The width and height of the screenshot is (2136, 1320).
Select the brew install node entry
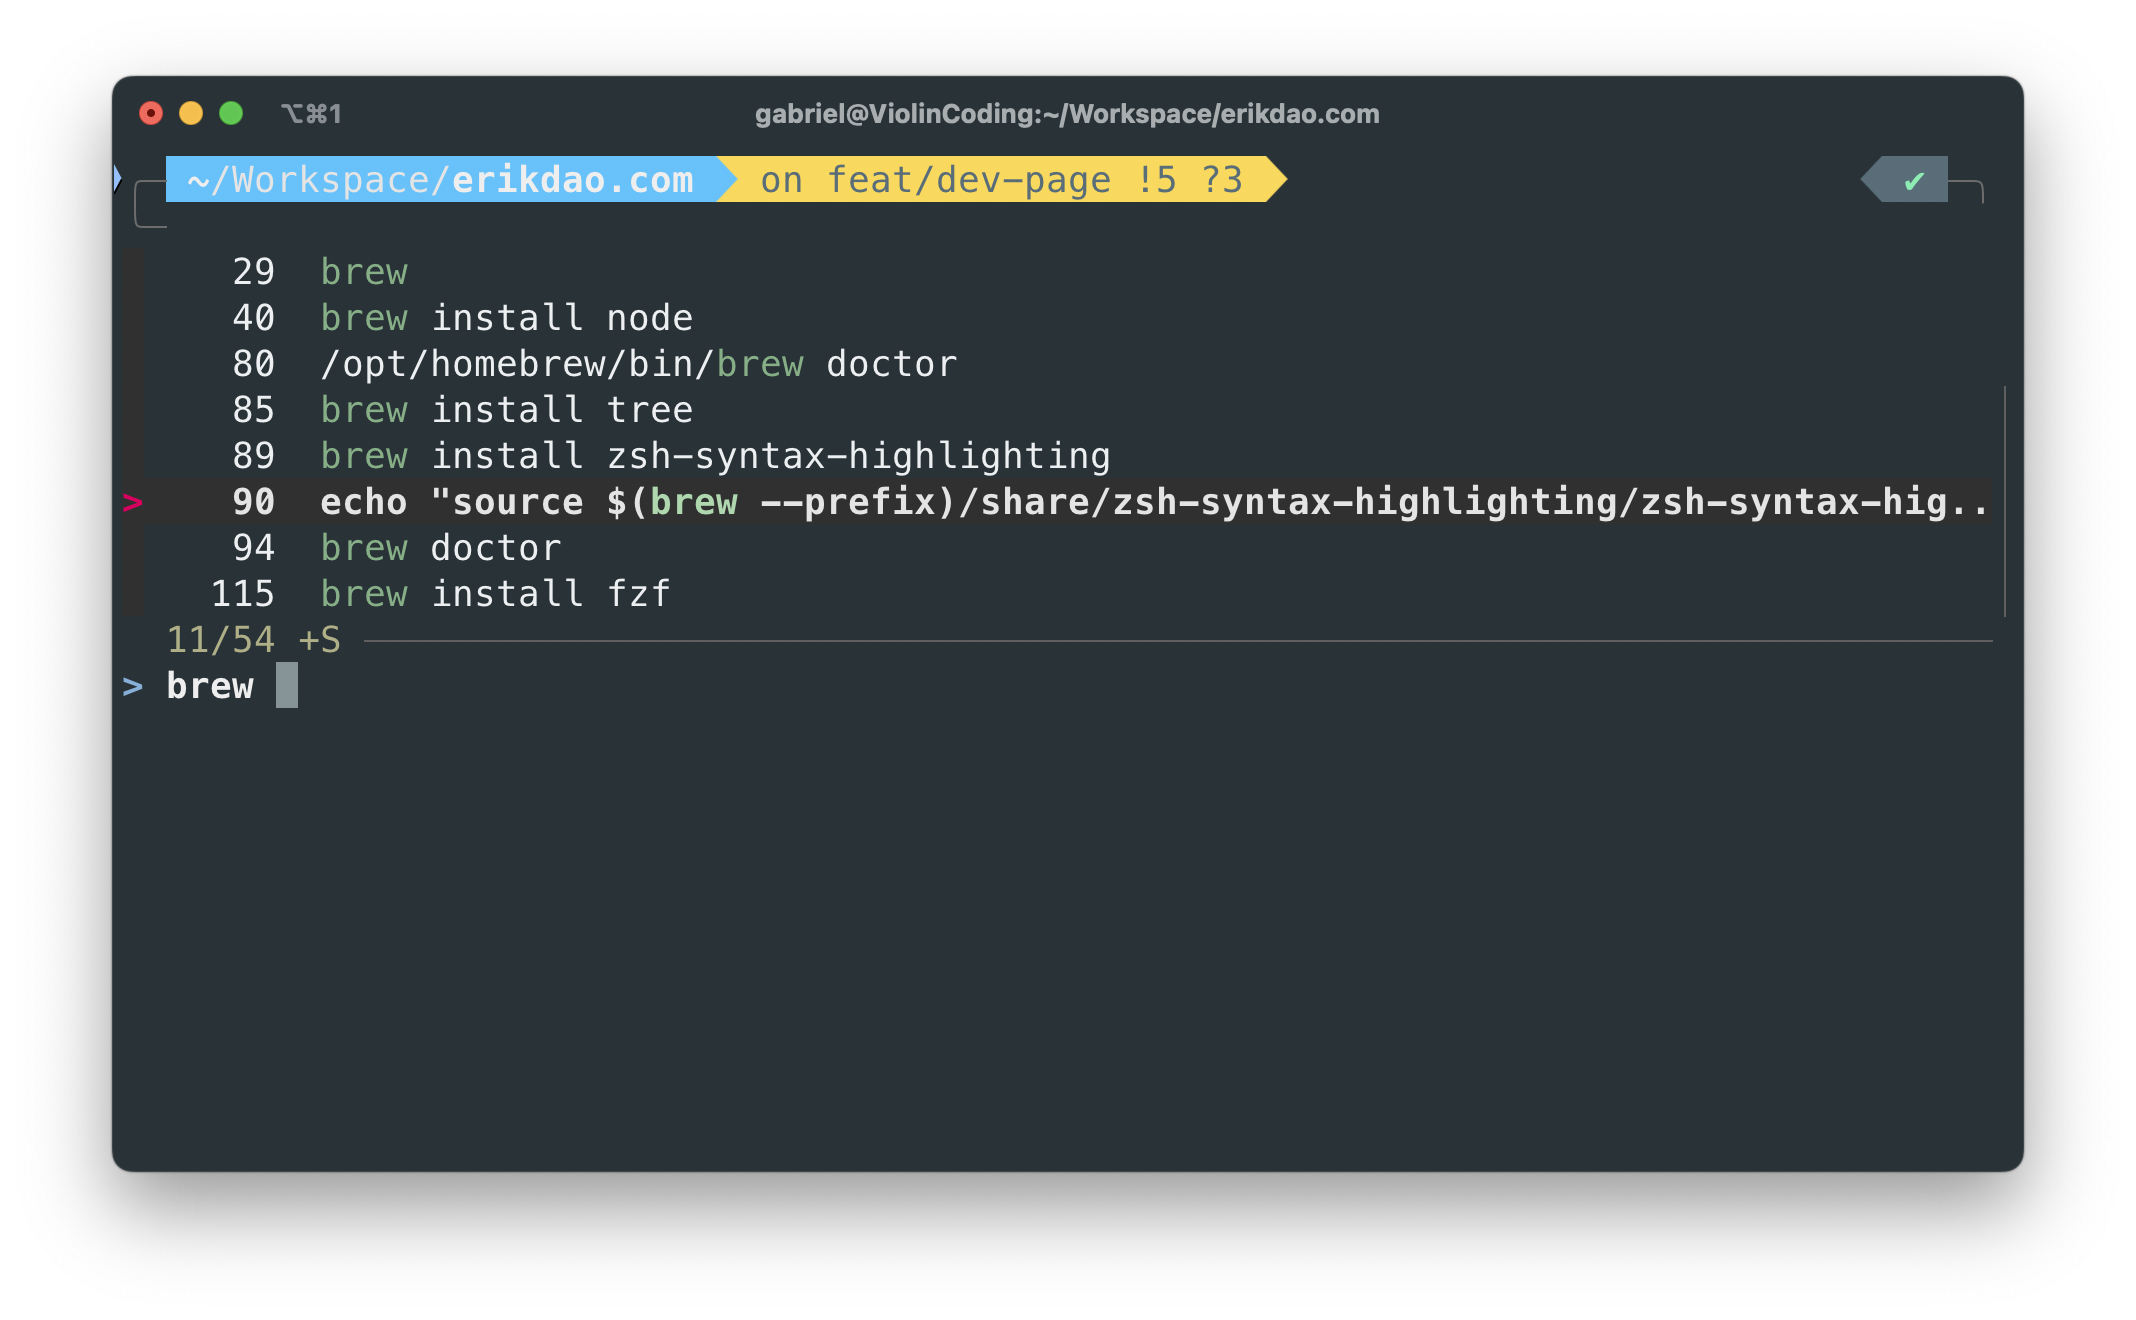[x=506, y=318]
